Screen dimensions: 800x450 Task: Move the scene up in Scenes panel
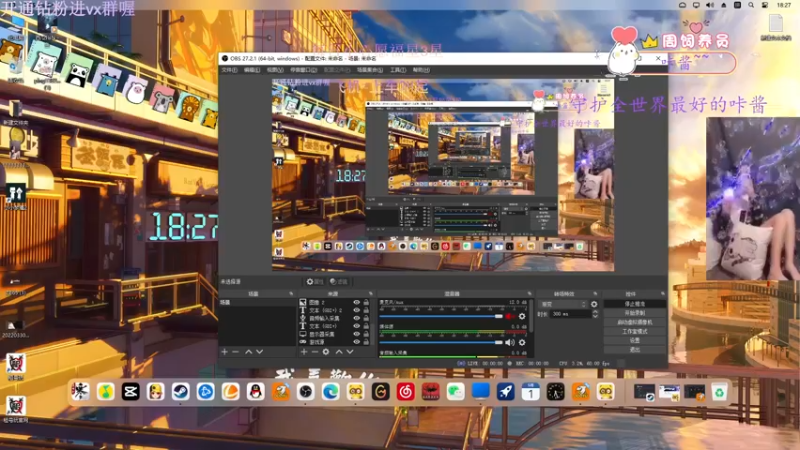pos(248,352)
